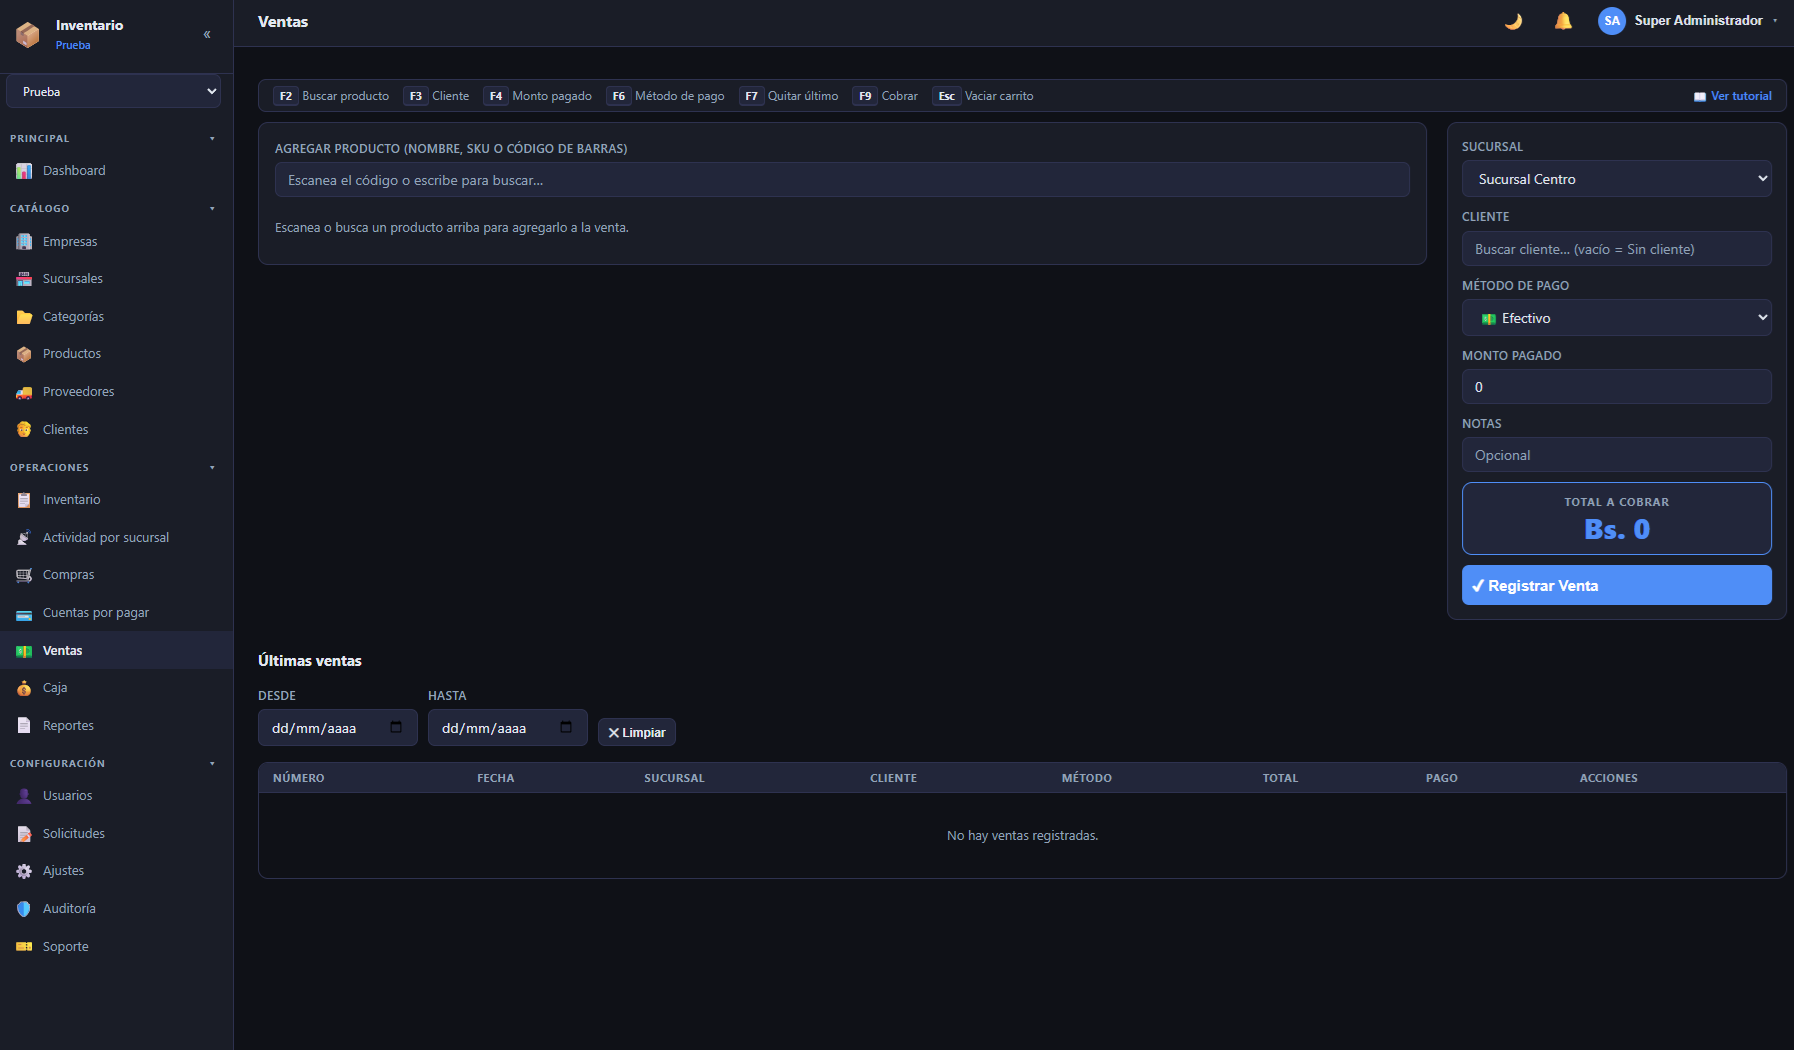The image size is (1794, 1050).
Task: Click the Empresas building icon
Action: (24, 242)
